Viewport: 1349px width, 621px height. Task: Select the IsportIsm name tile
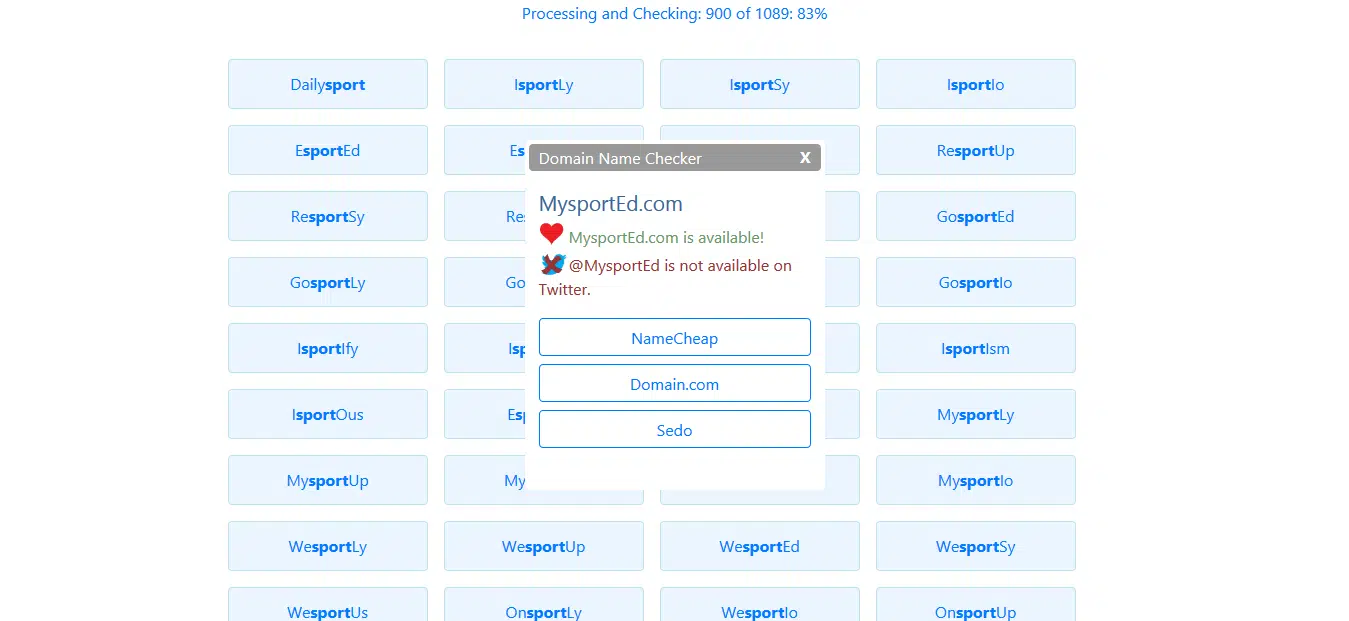(975, 349)
